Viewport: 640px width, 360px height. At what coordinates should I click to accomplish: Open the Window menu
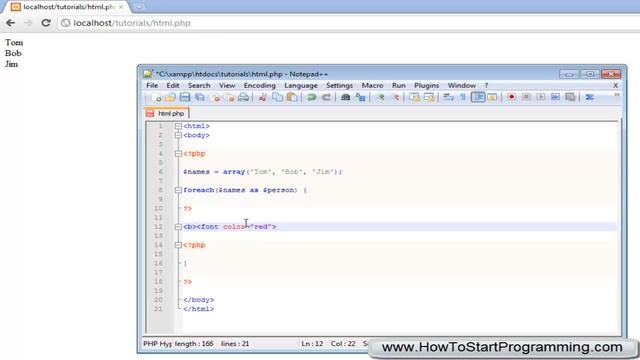pos(462,85)
